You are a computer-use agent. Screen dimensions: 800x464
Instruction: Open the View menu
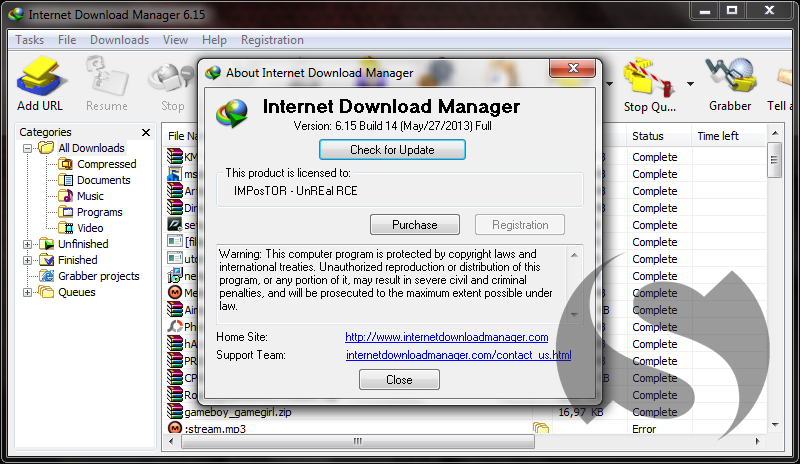click(x=175, y=40)
